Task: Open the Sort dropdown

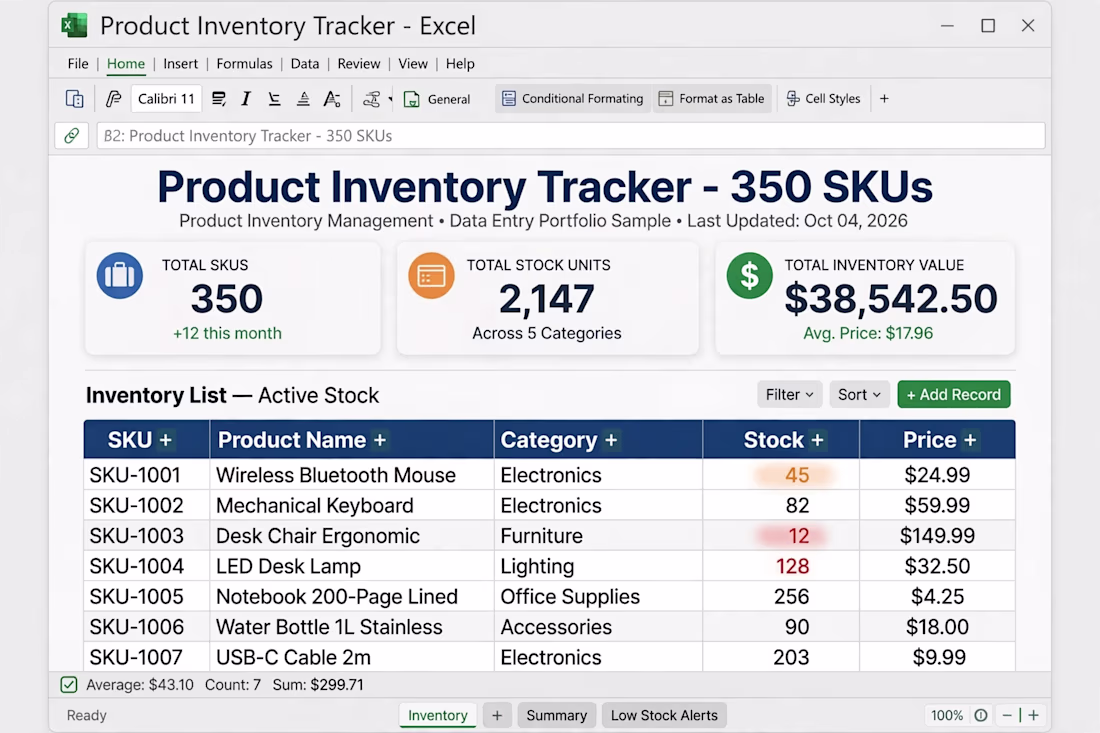Action: coord(859,395)
